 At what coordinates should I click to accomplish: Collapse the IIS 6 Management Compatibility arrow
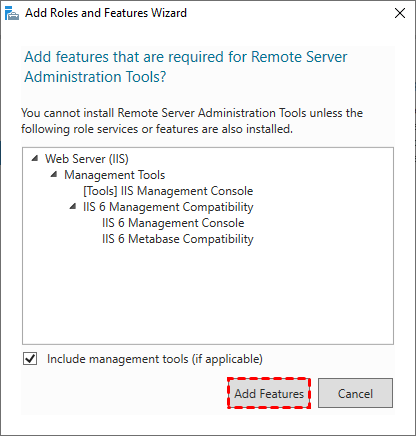pos(73,206)
